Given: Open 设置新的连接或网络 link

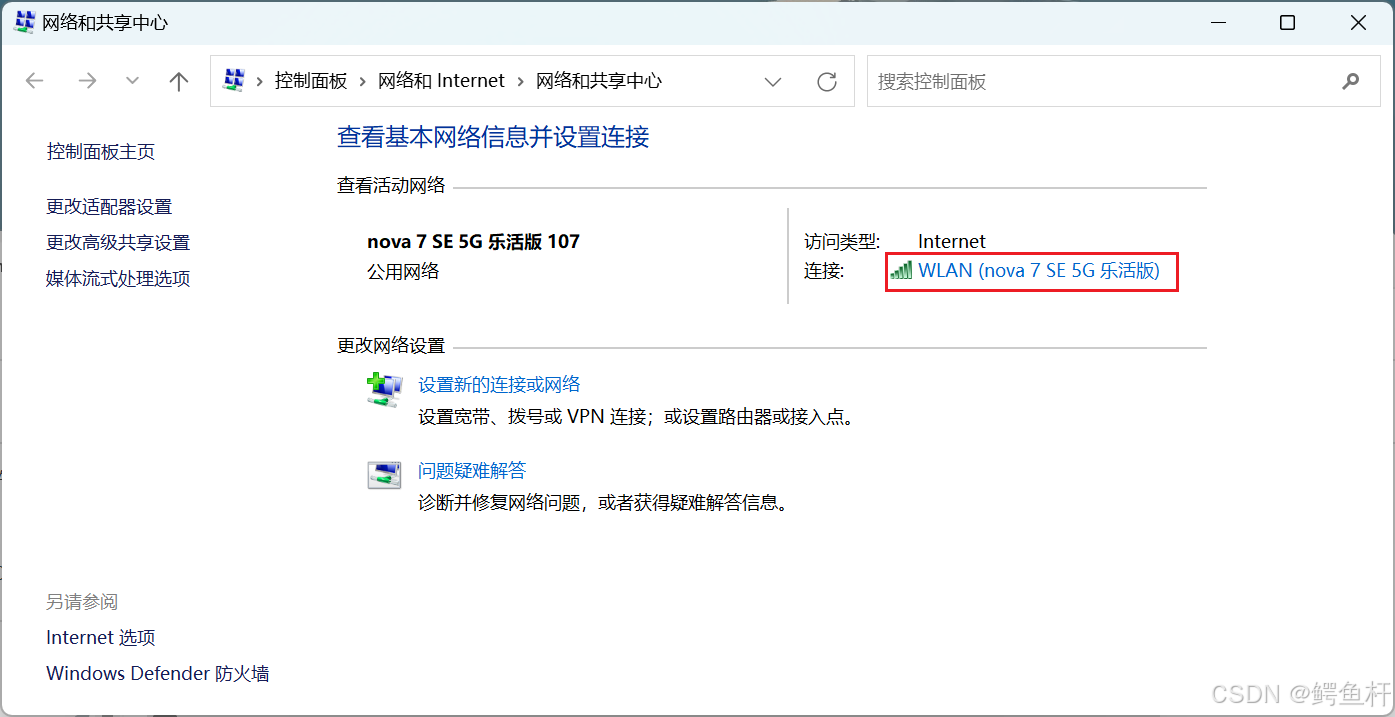Looking at the screenshot, I should [x=499, y=385].
